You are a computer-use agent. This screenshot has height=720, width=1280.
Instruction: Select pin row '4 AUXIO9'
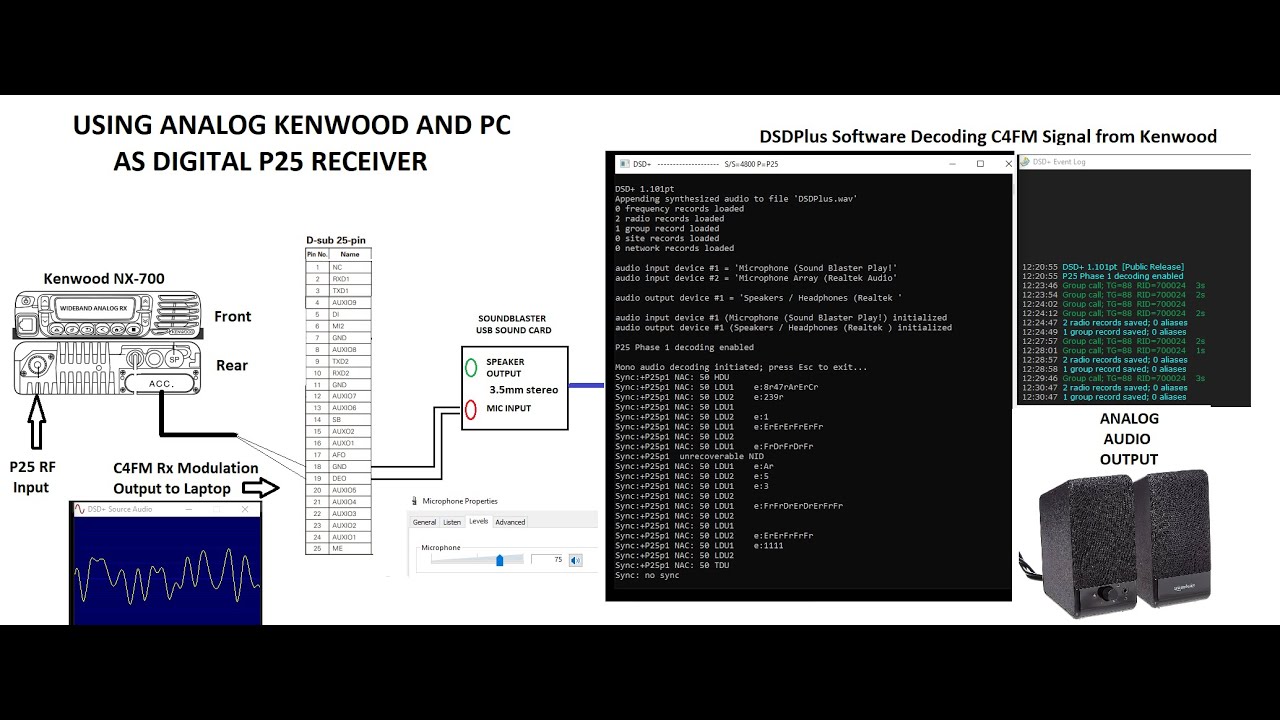339,302
